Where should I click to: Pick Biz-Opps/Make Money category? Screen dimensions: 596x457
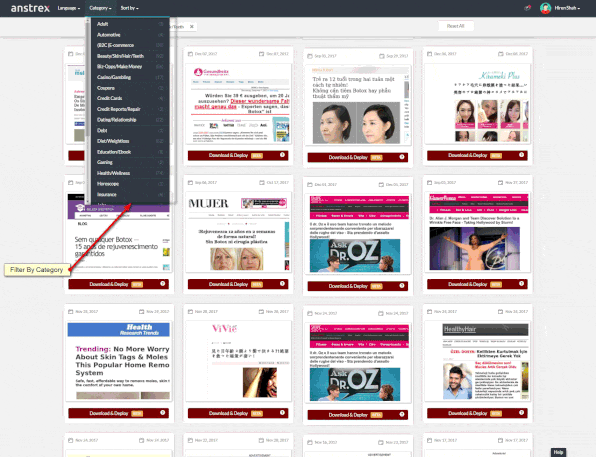tap(129, 67)
